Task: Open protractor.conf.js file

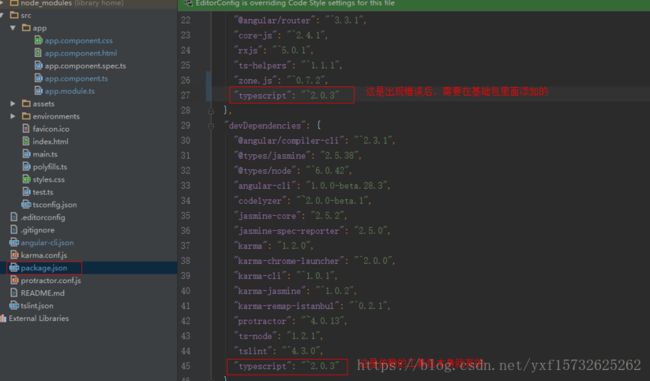Action: click(51, 281)
